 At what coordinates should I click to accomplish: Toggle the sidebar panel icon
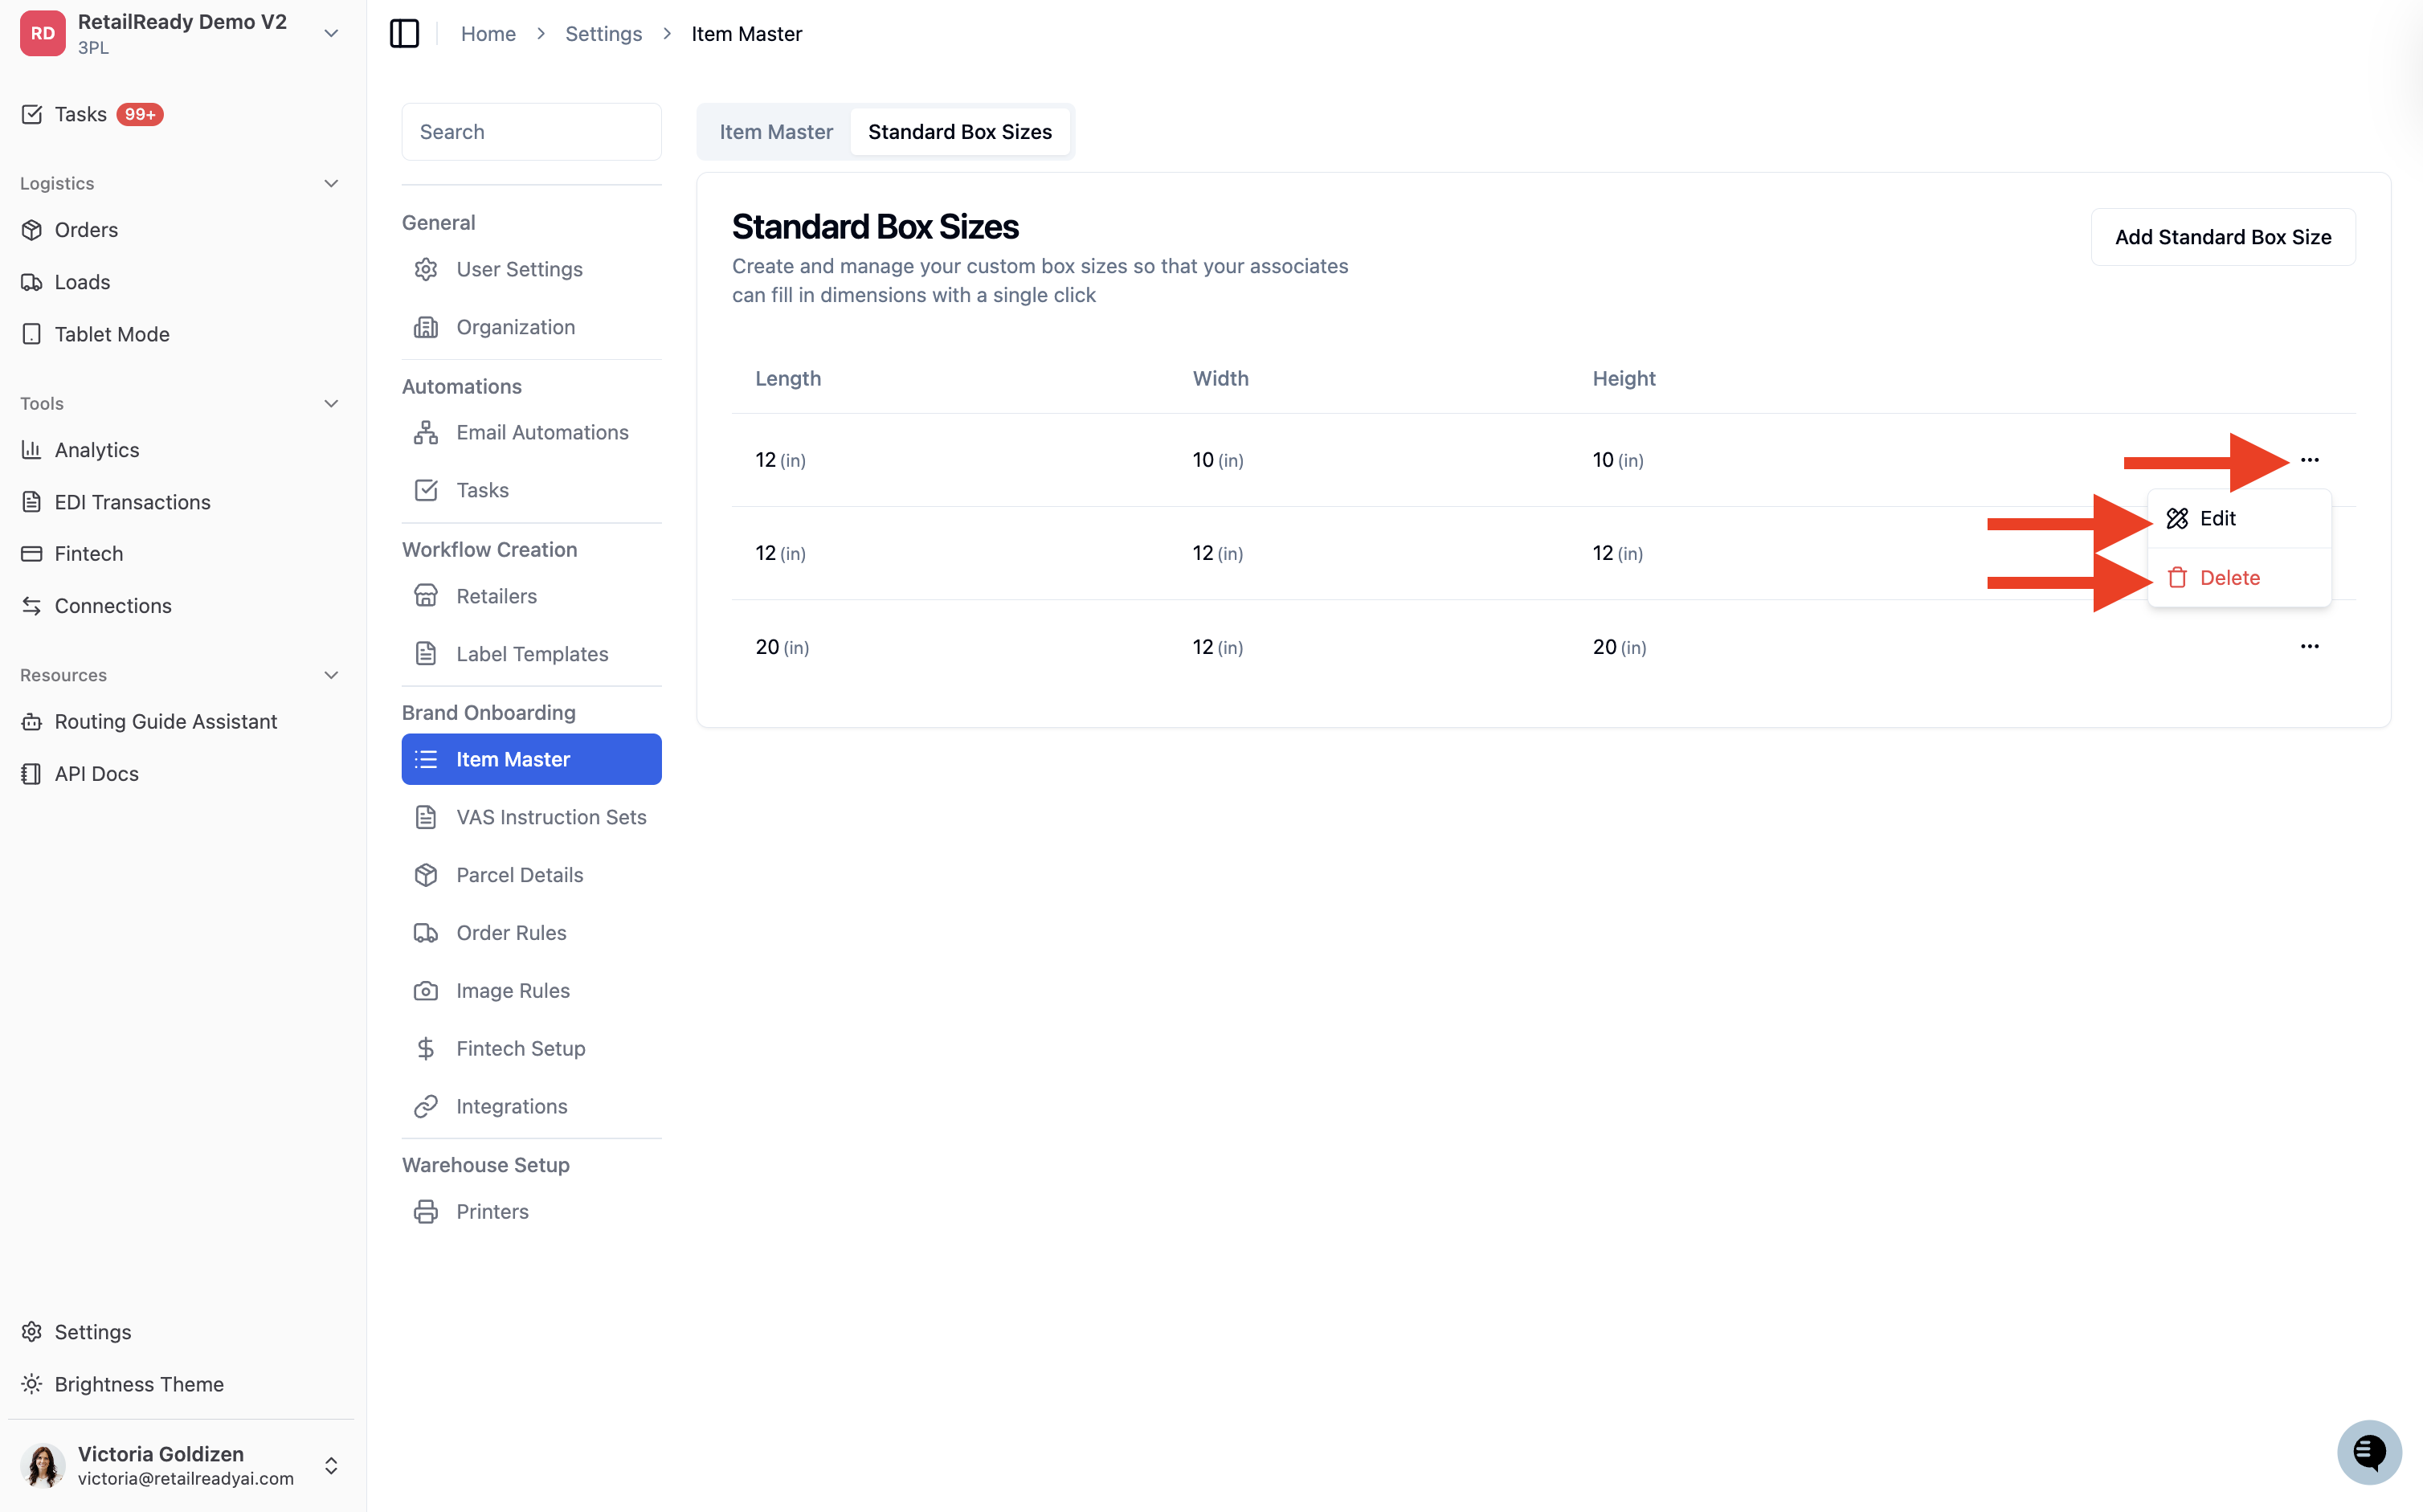click(404, 33)
